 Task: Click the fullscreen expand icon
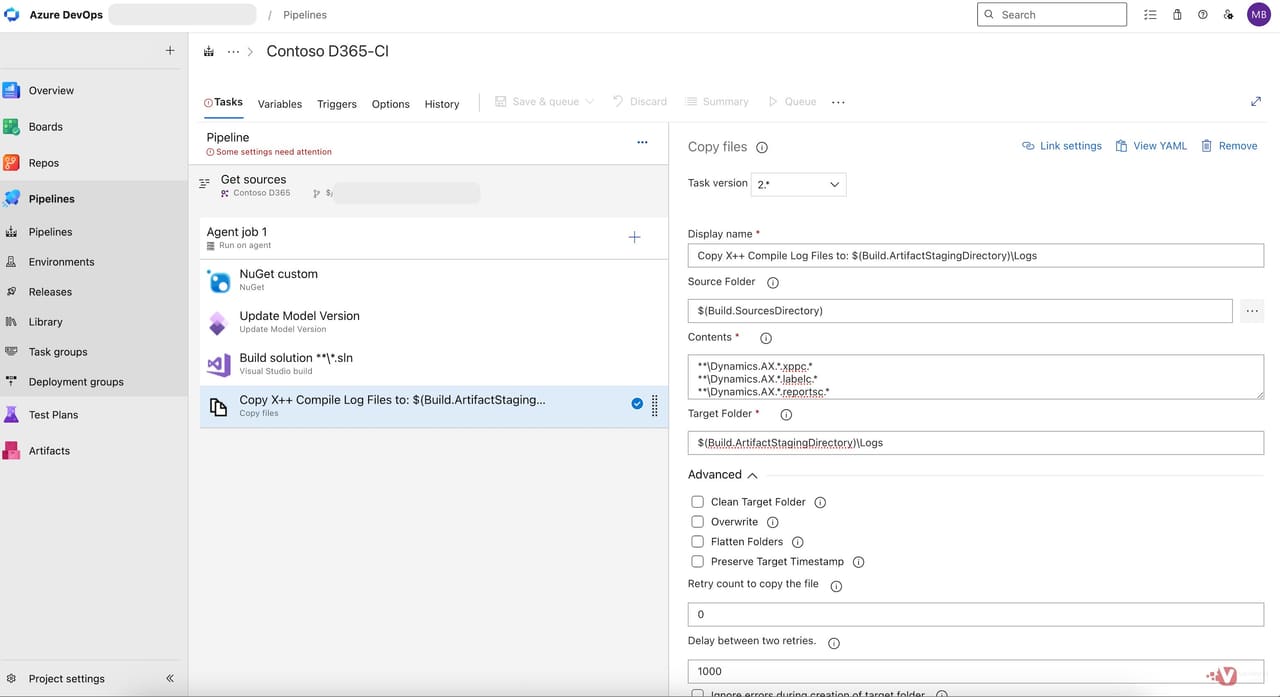[1256, 102]
